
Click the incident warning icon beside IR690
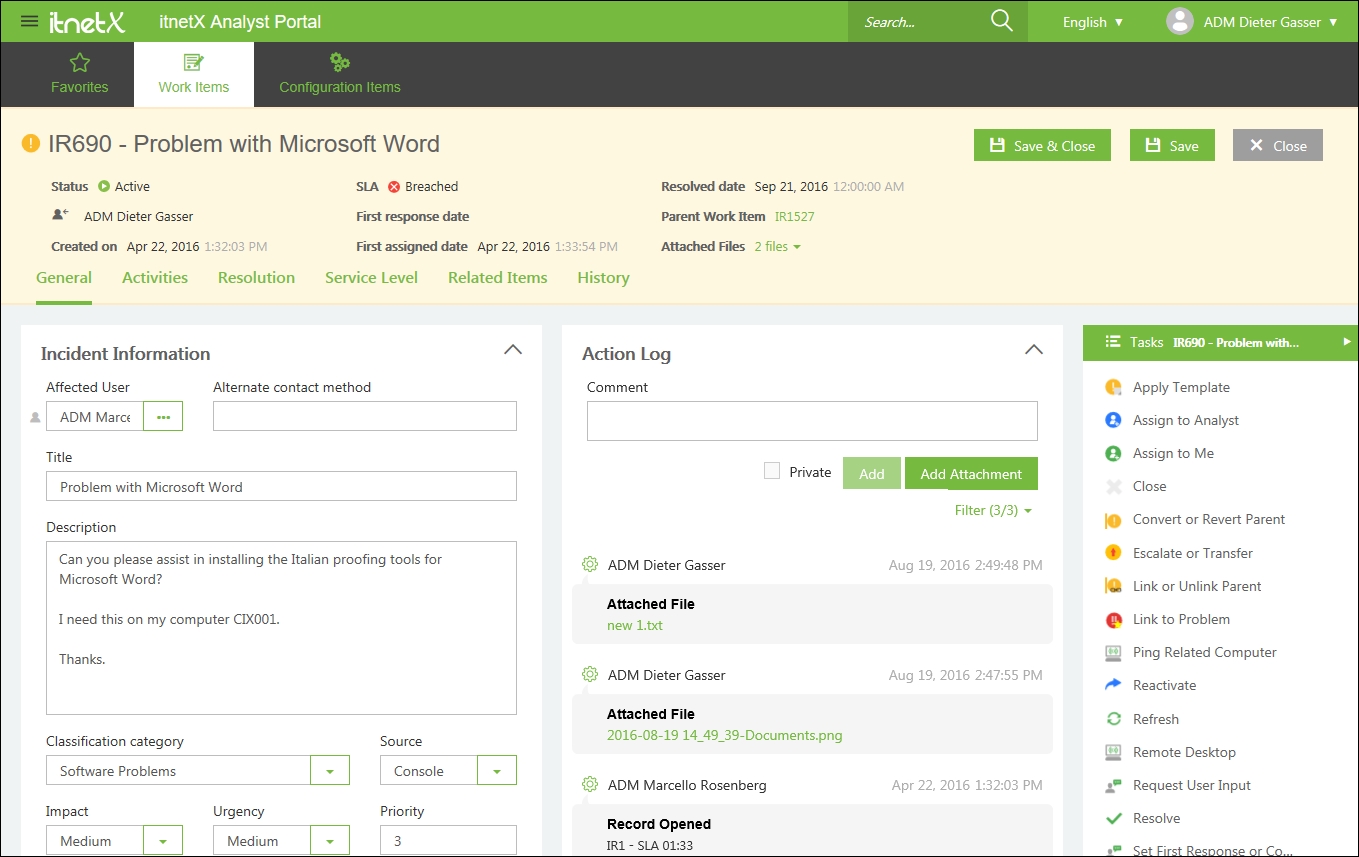(x=31, y=144)
